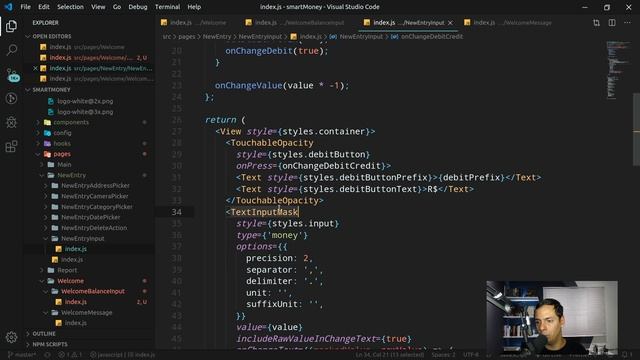Switch to index.js WelcomeMessage editor tab
Viewport: 640px width, 360px height.
(x=510, y=23)
